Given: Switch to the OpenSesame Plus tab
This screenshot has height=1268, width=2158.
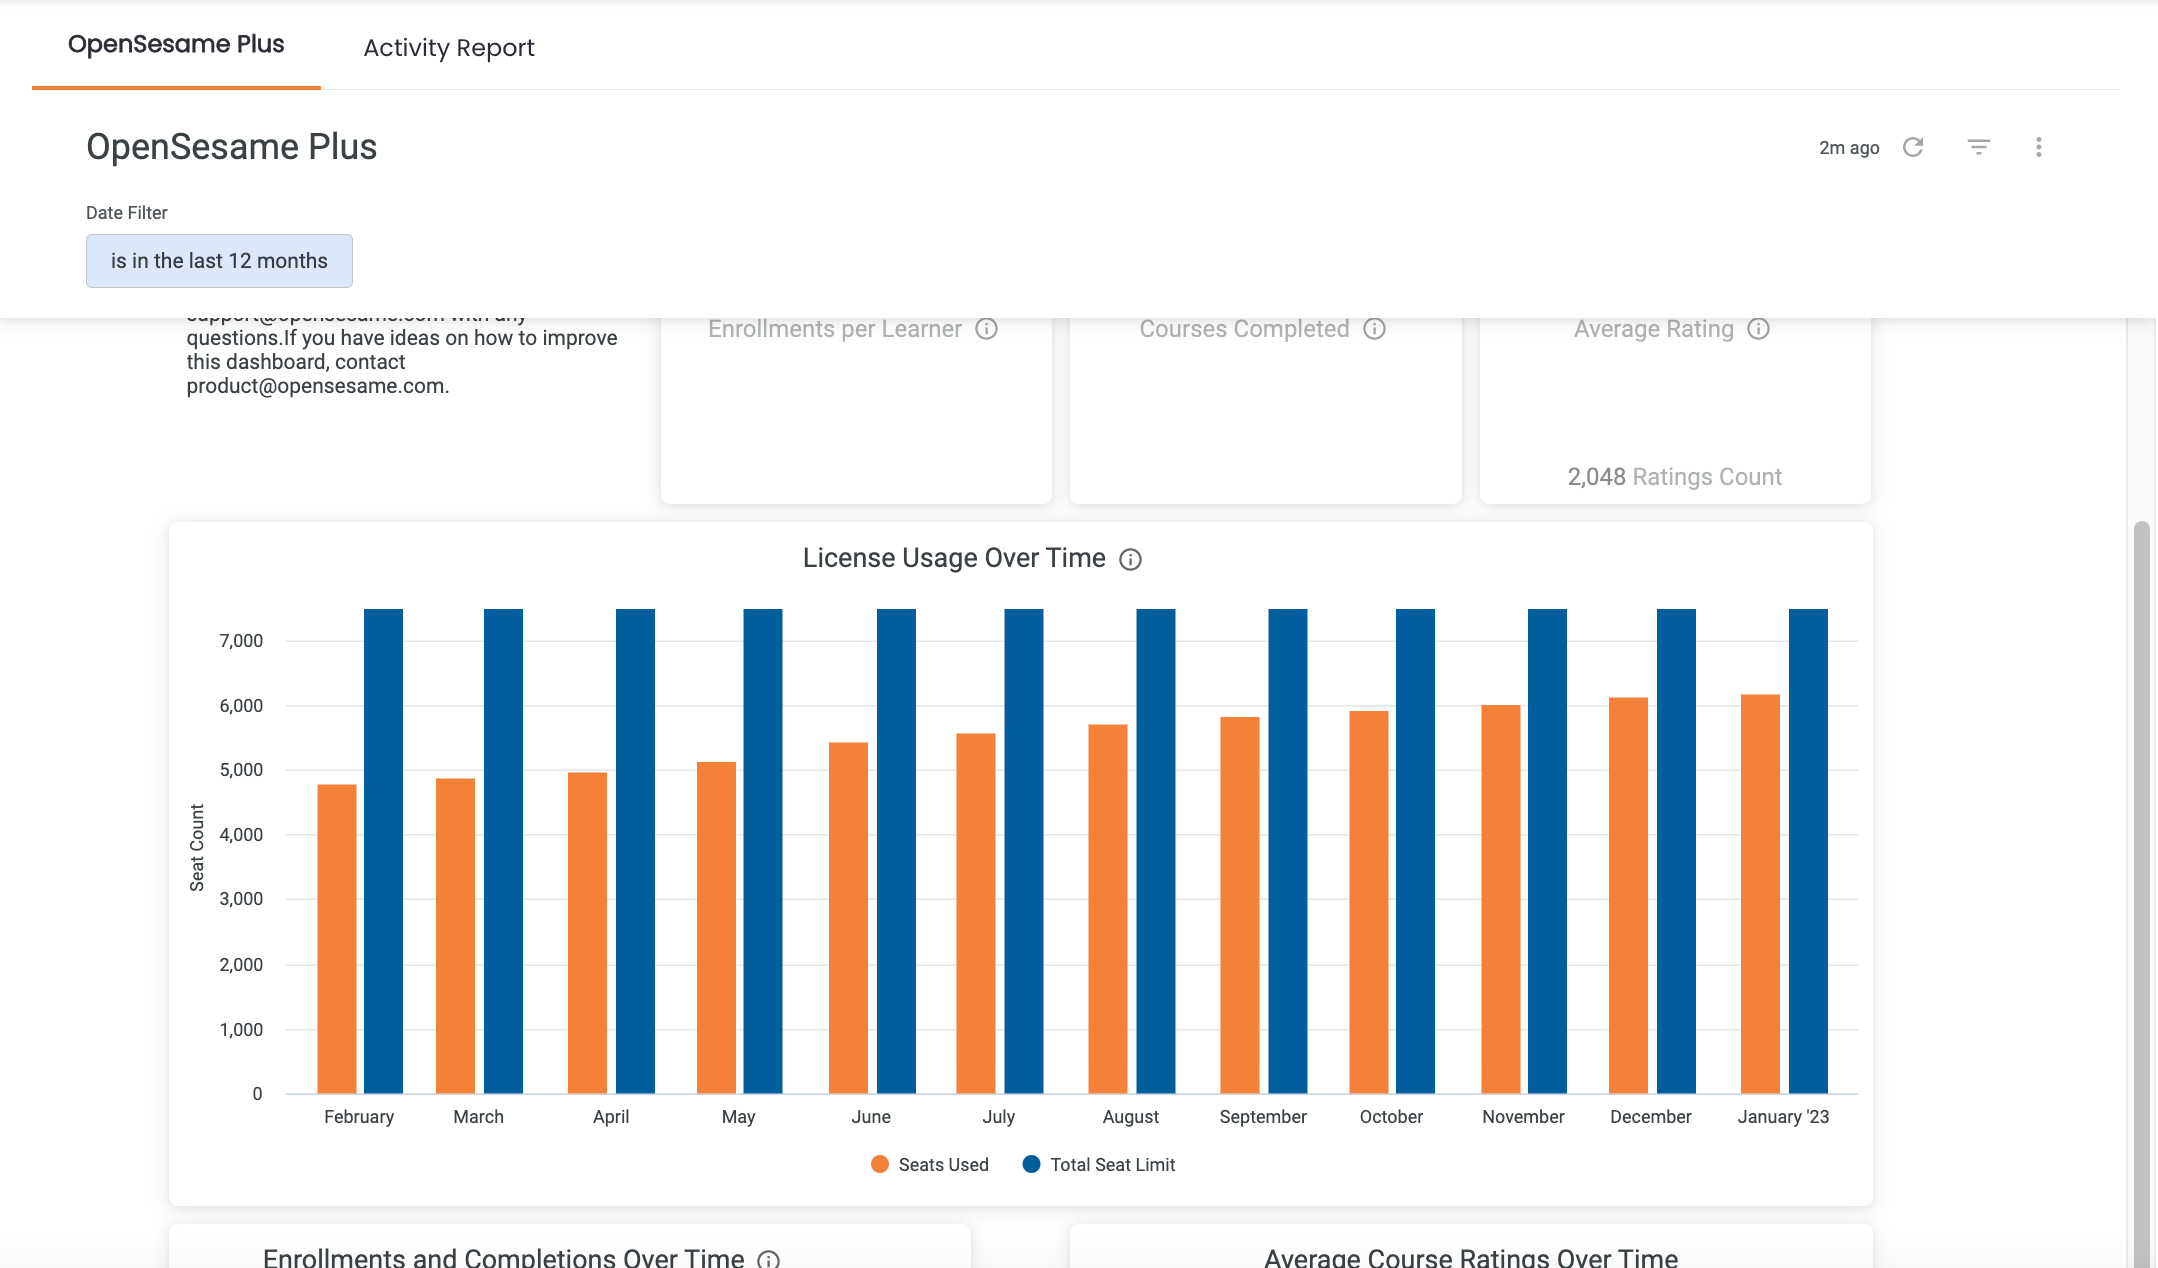Looking at the screenshot, I should pyautogui.click(x=176, y=45).
